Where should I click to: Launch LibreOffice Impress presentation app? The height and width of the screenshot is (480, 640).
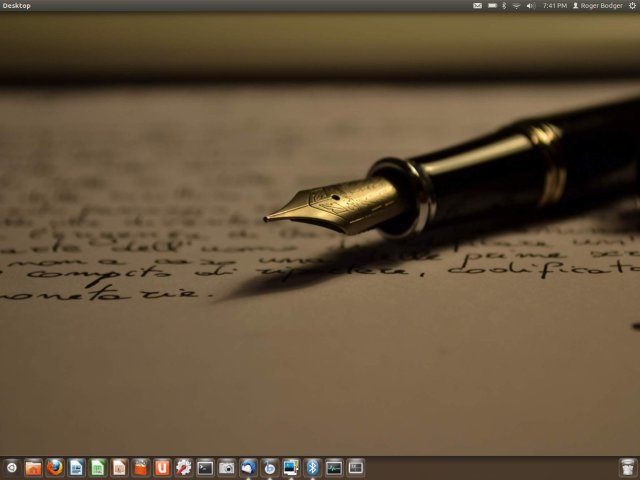coord(120,468)
